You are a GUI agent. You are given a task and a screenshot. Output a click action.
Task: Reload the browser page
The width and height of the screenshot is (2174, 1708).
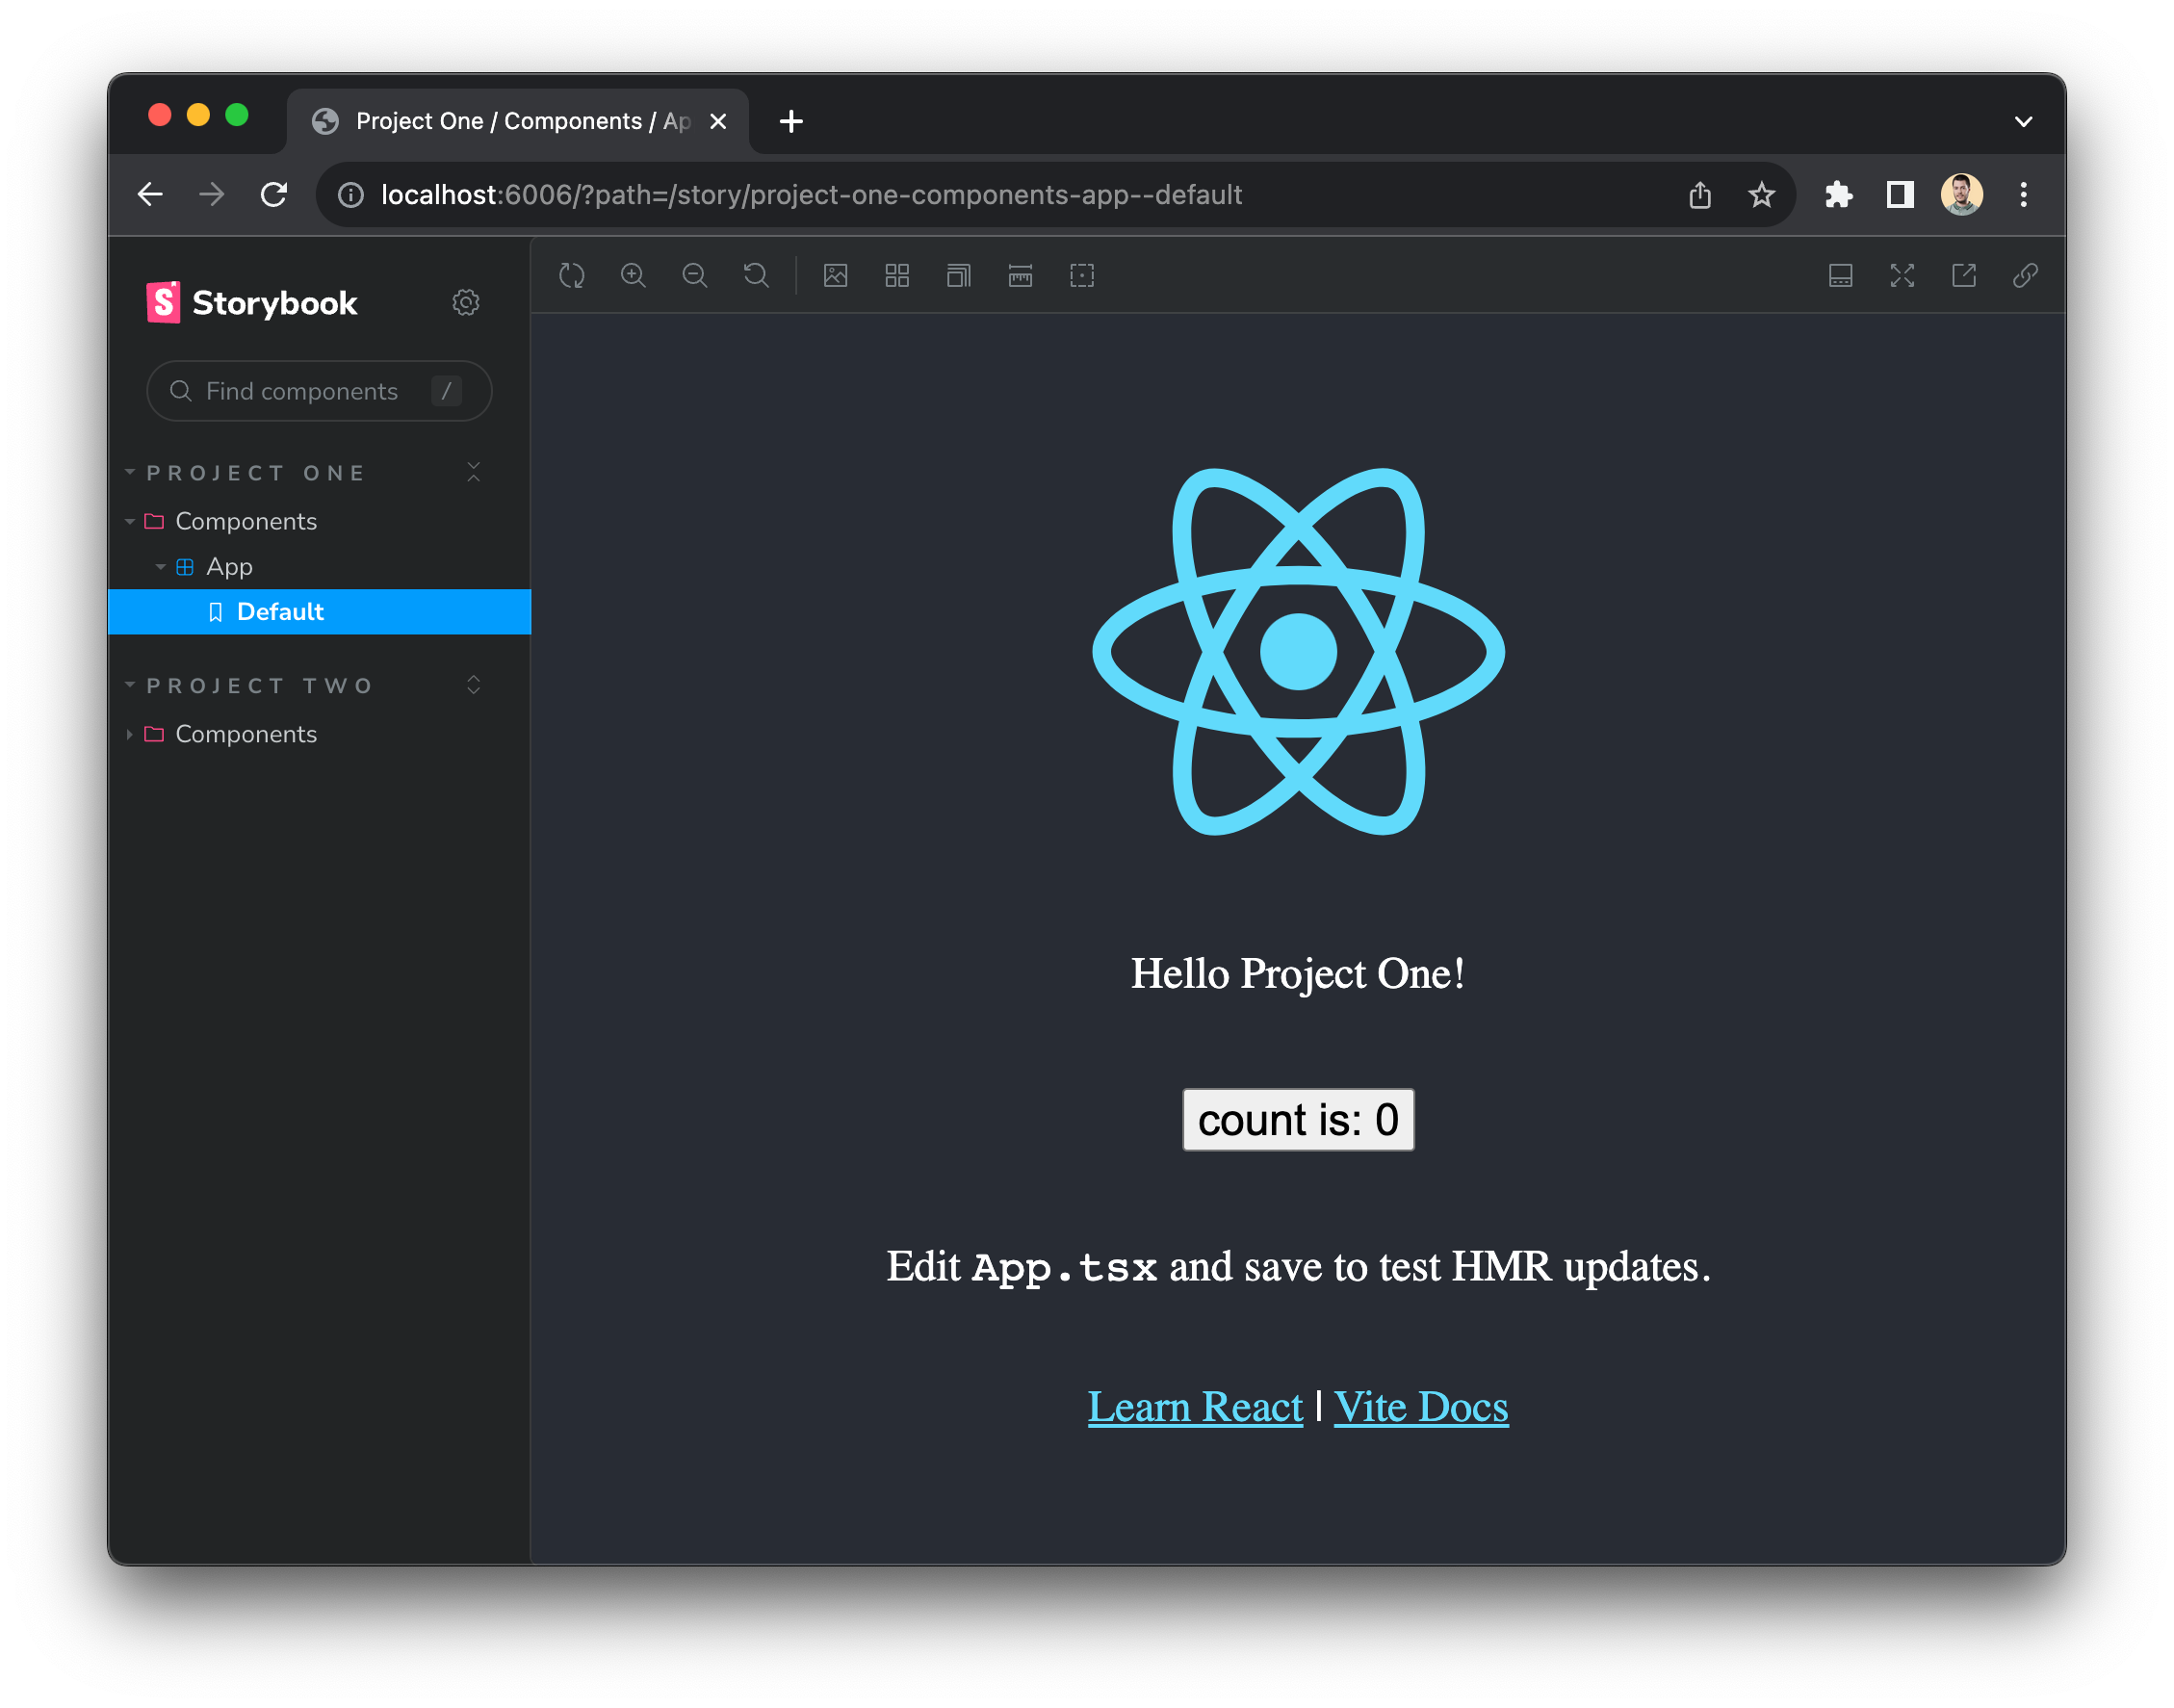coord(274,194)
